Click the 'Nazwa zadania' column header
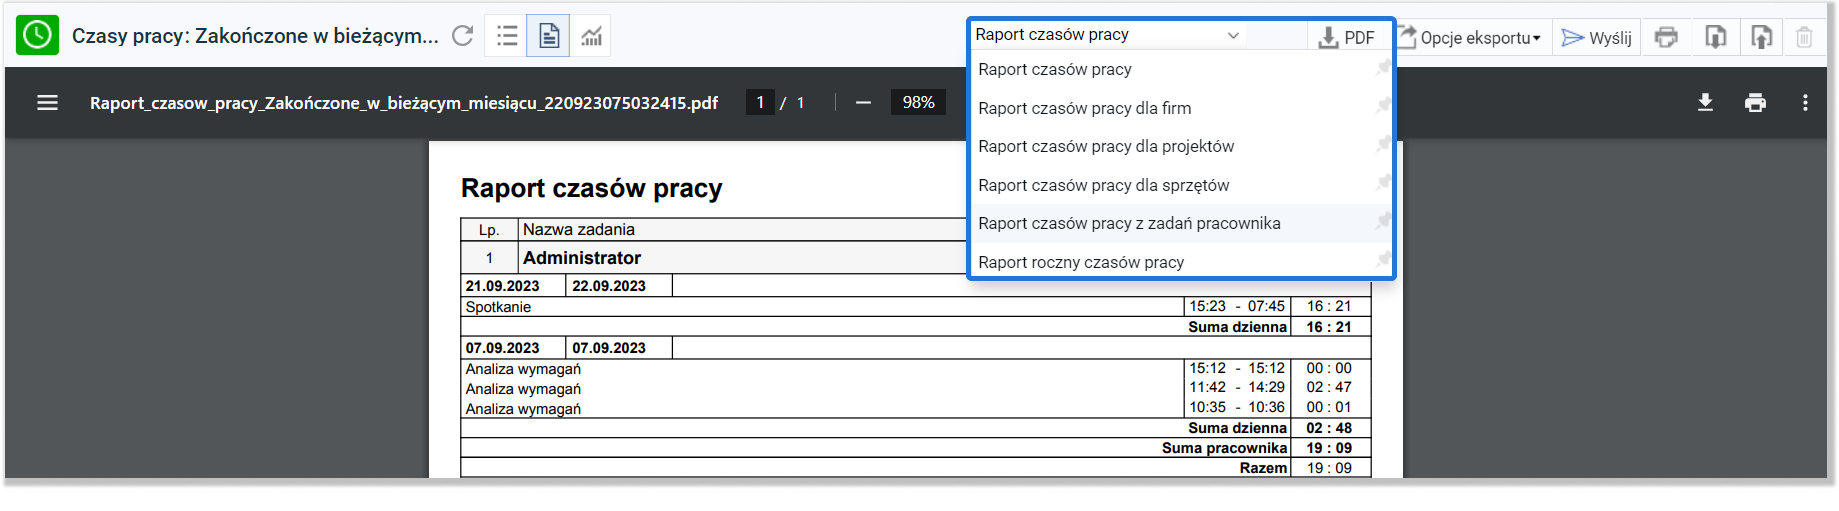The image size is (1839, 511). 579,230
